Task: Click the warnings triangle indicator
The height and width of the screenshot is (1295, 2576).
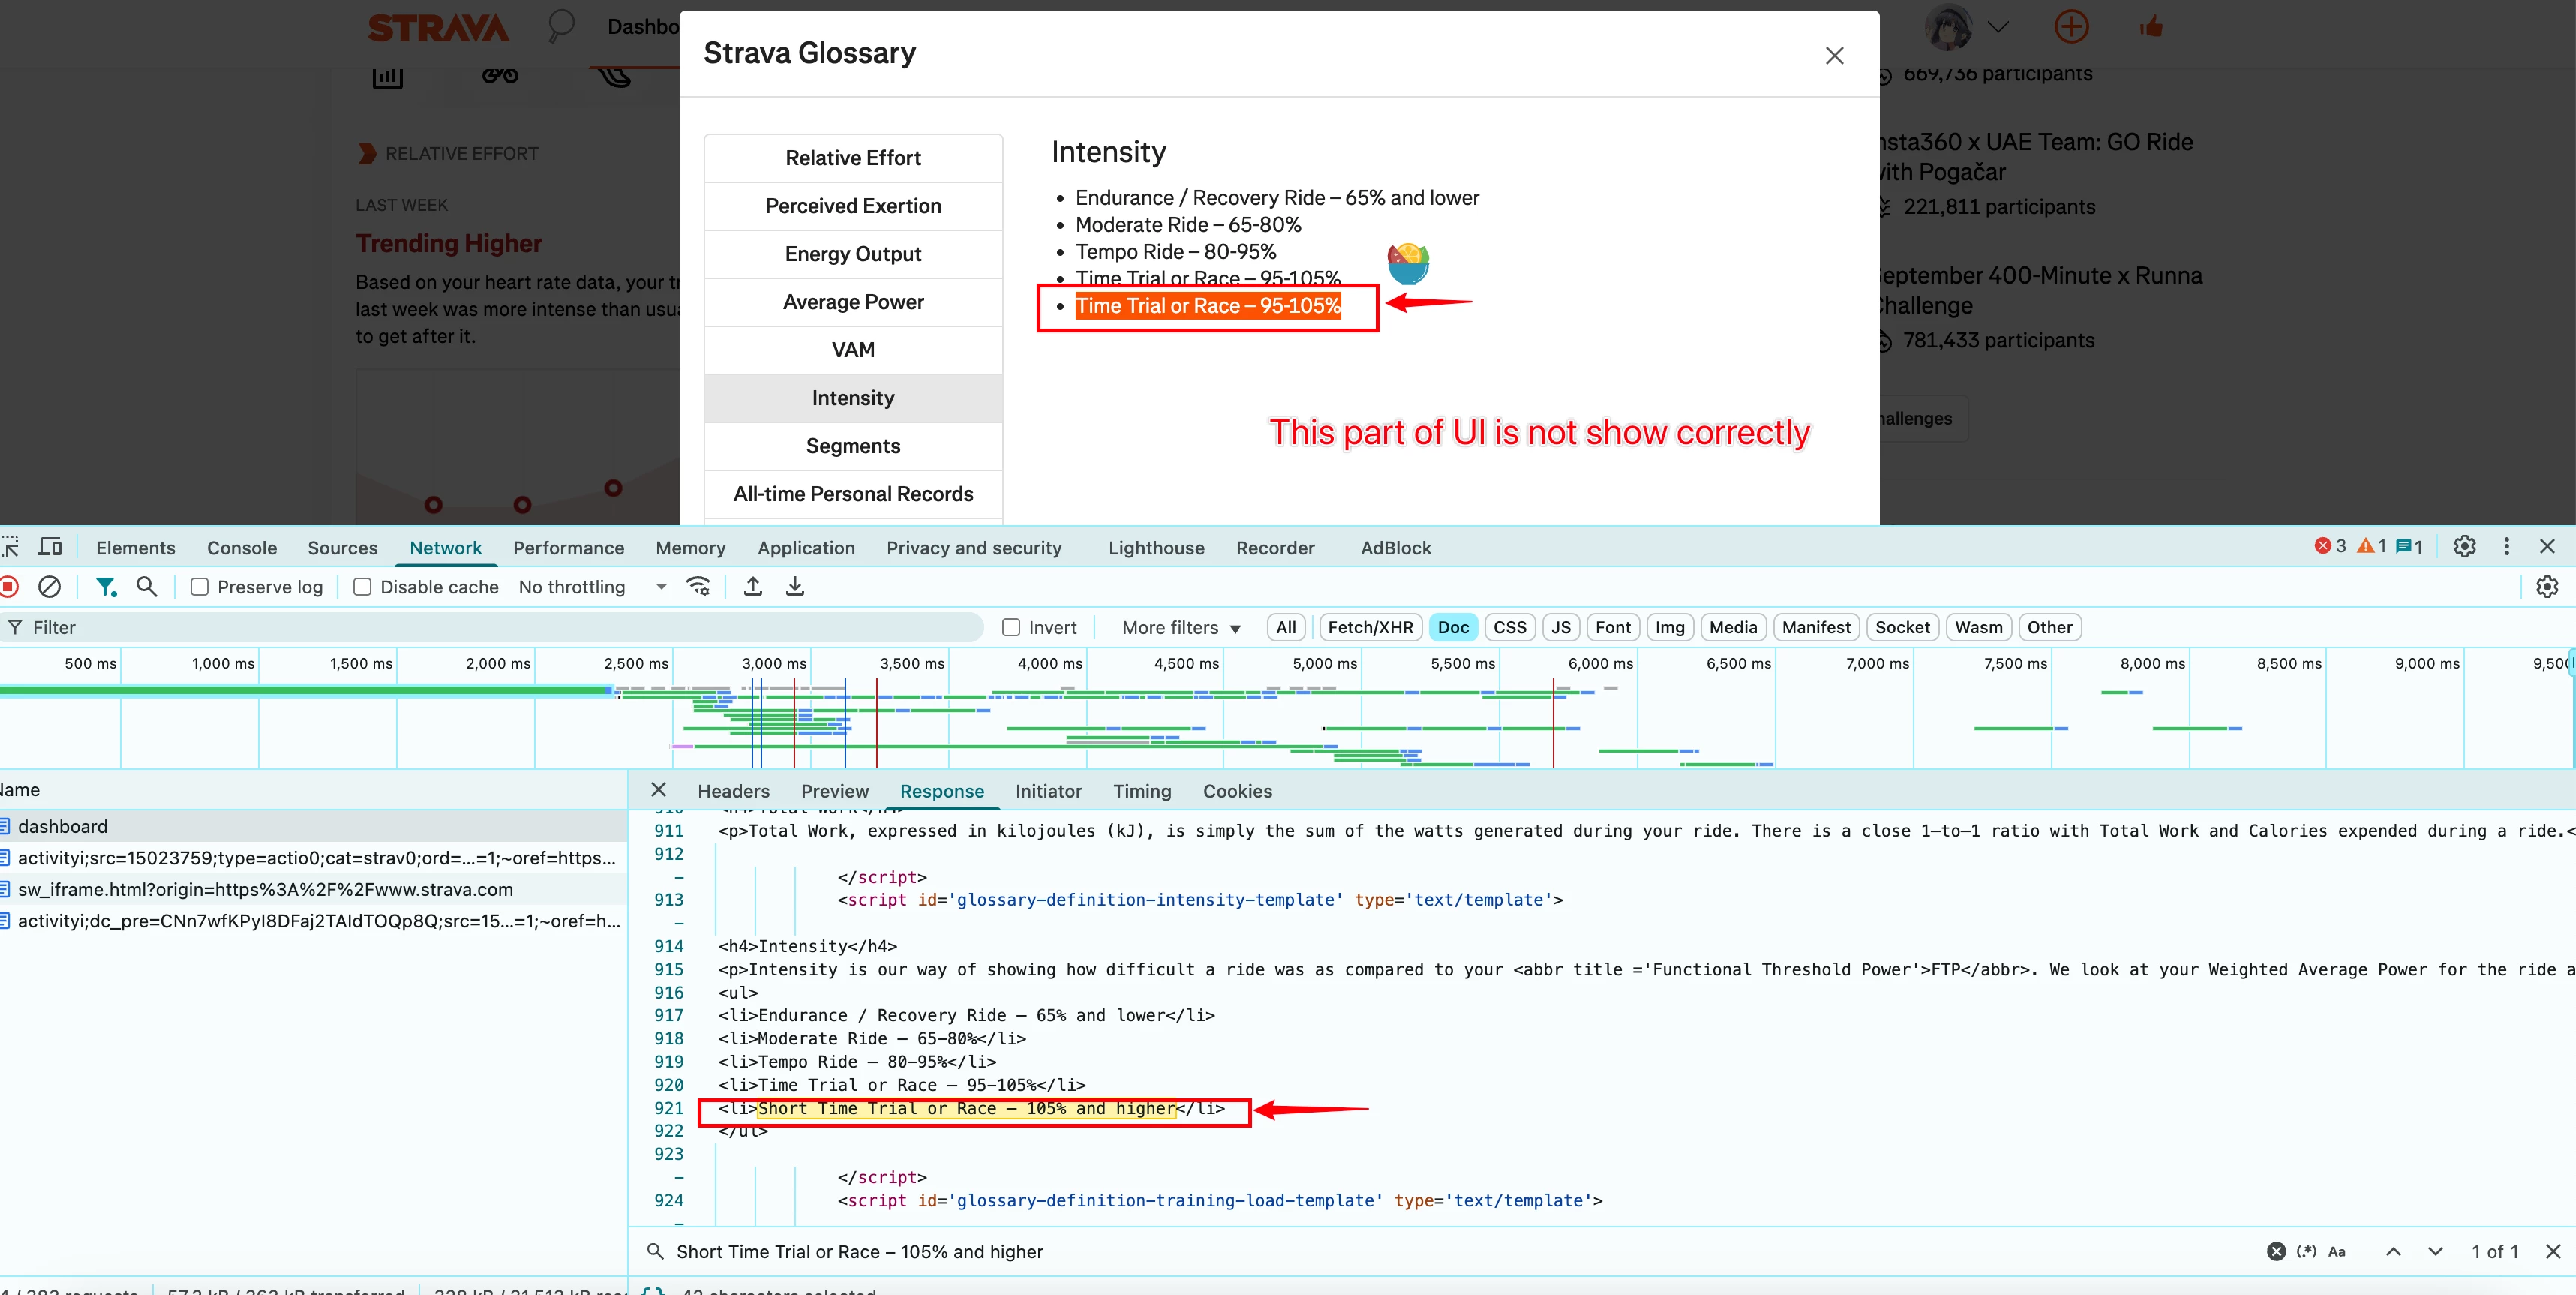Action: click(2372, 546)
